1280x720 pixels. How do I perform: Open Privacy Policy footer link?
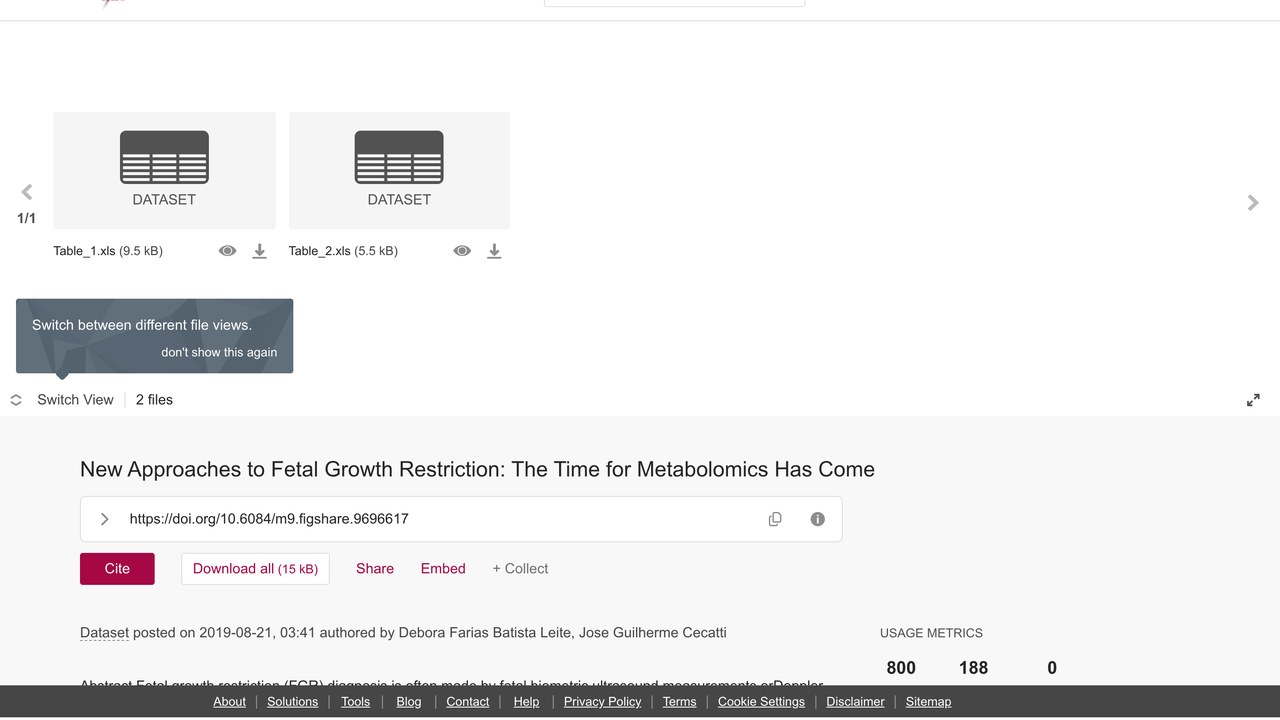coord(602,702)
